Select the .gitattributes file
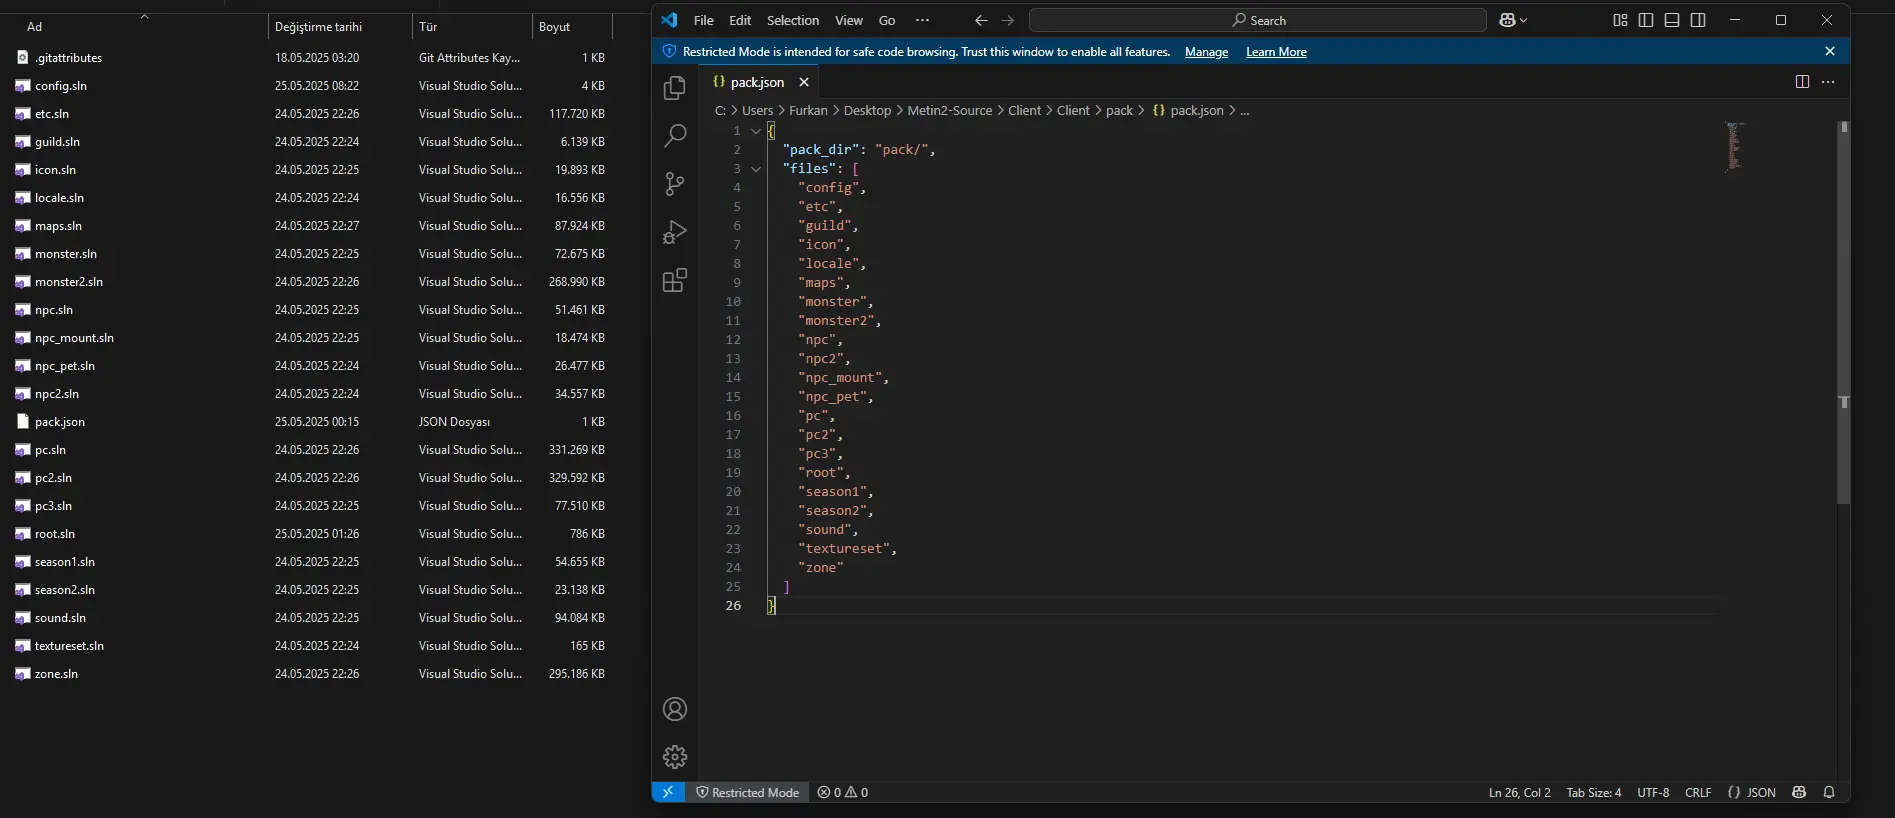Viewport: 1895px width, 818px height. [68, 58]
